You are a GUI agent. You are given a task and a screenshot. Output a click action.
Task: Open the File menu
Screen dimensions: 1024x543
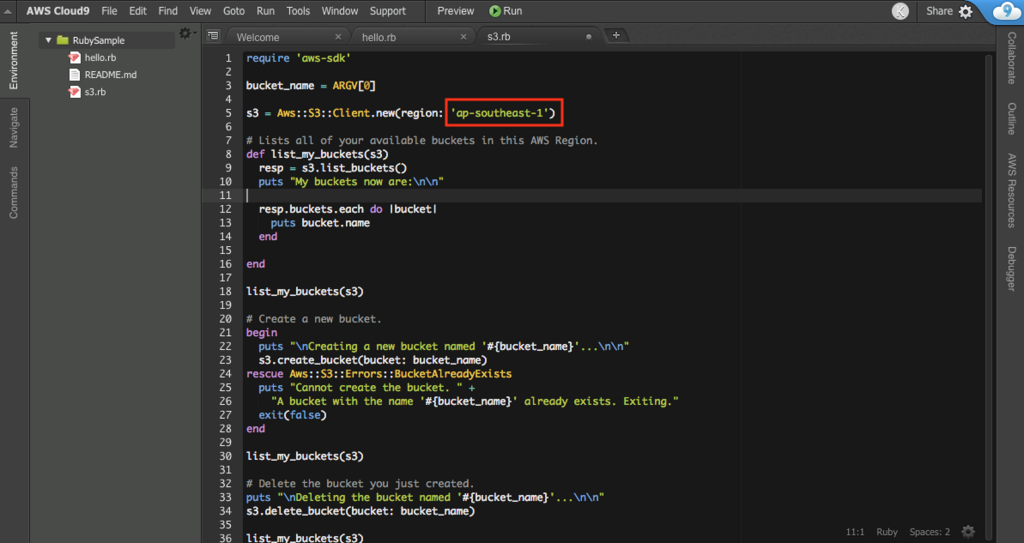(109, 11)
